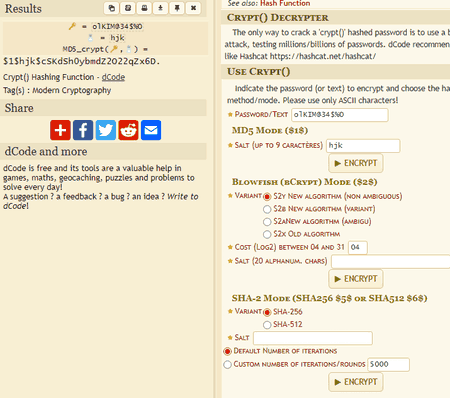This screenshot has height=398, width=450.
Task: Click the Share heading
Action: pyautogui.click(x=19, y=108)
